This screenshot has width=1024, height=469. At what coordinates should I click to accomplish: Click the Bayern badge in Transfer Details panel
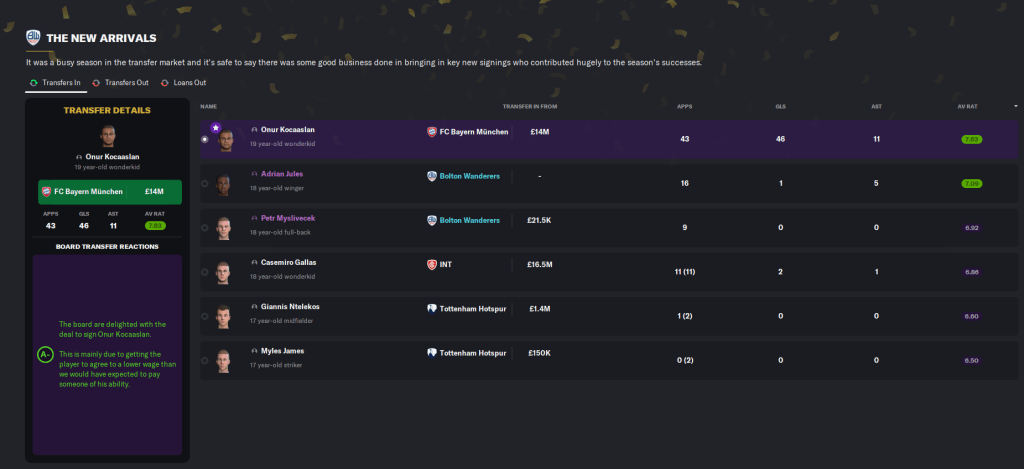[46, 191]
